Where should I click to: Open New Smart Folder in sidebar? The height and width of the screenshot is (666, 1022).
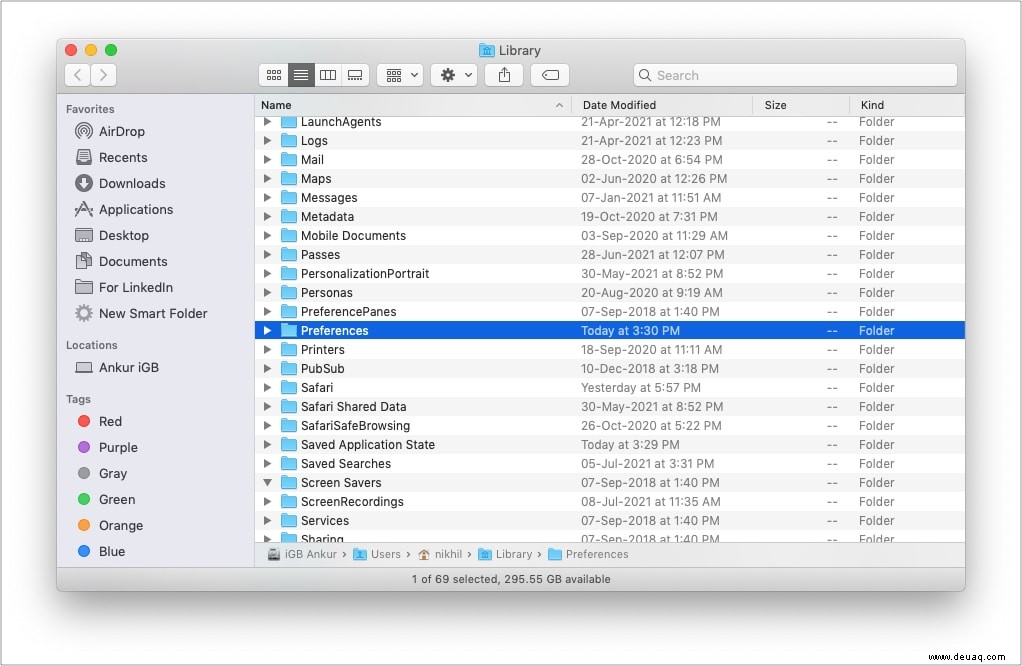141,314
